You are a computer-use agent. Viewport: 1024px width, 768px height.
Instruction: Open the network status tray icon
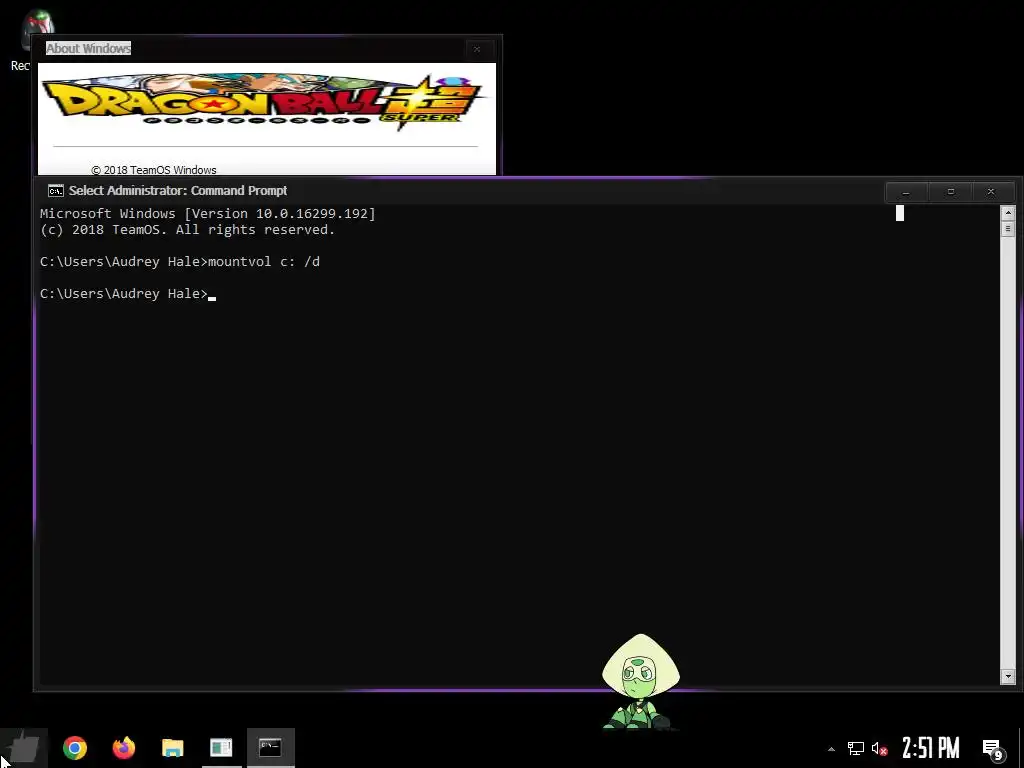856,748
